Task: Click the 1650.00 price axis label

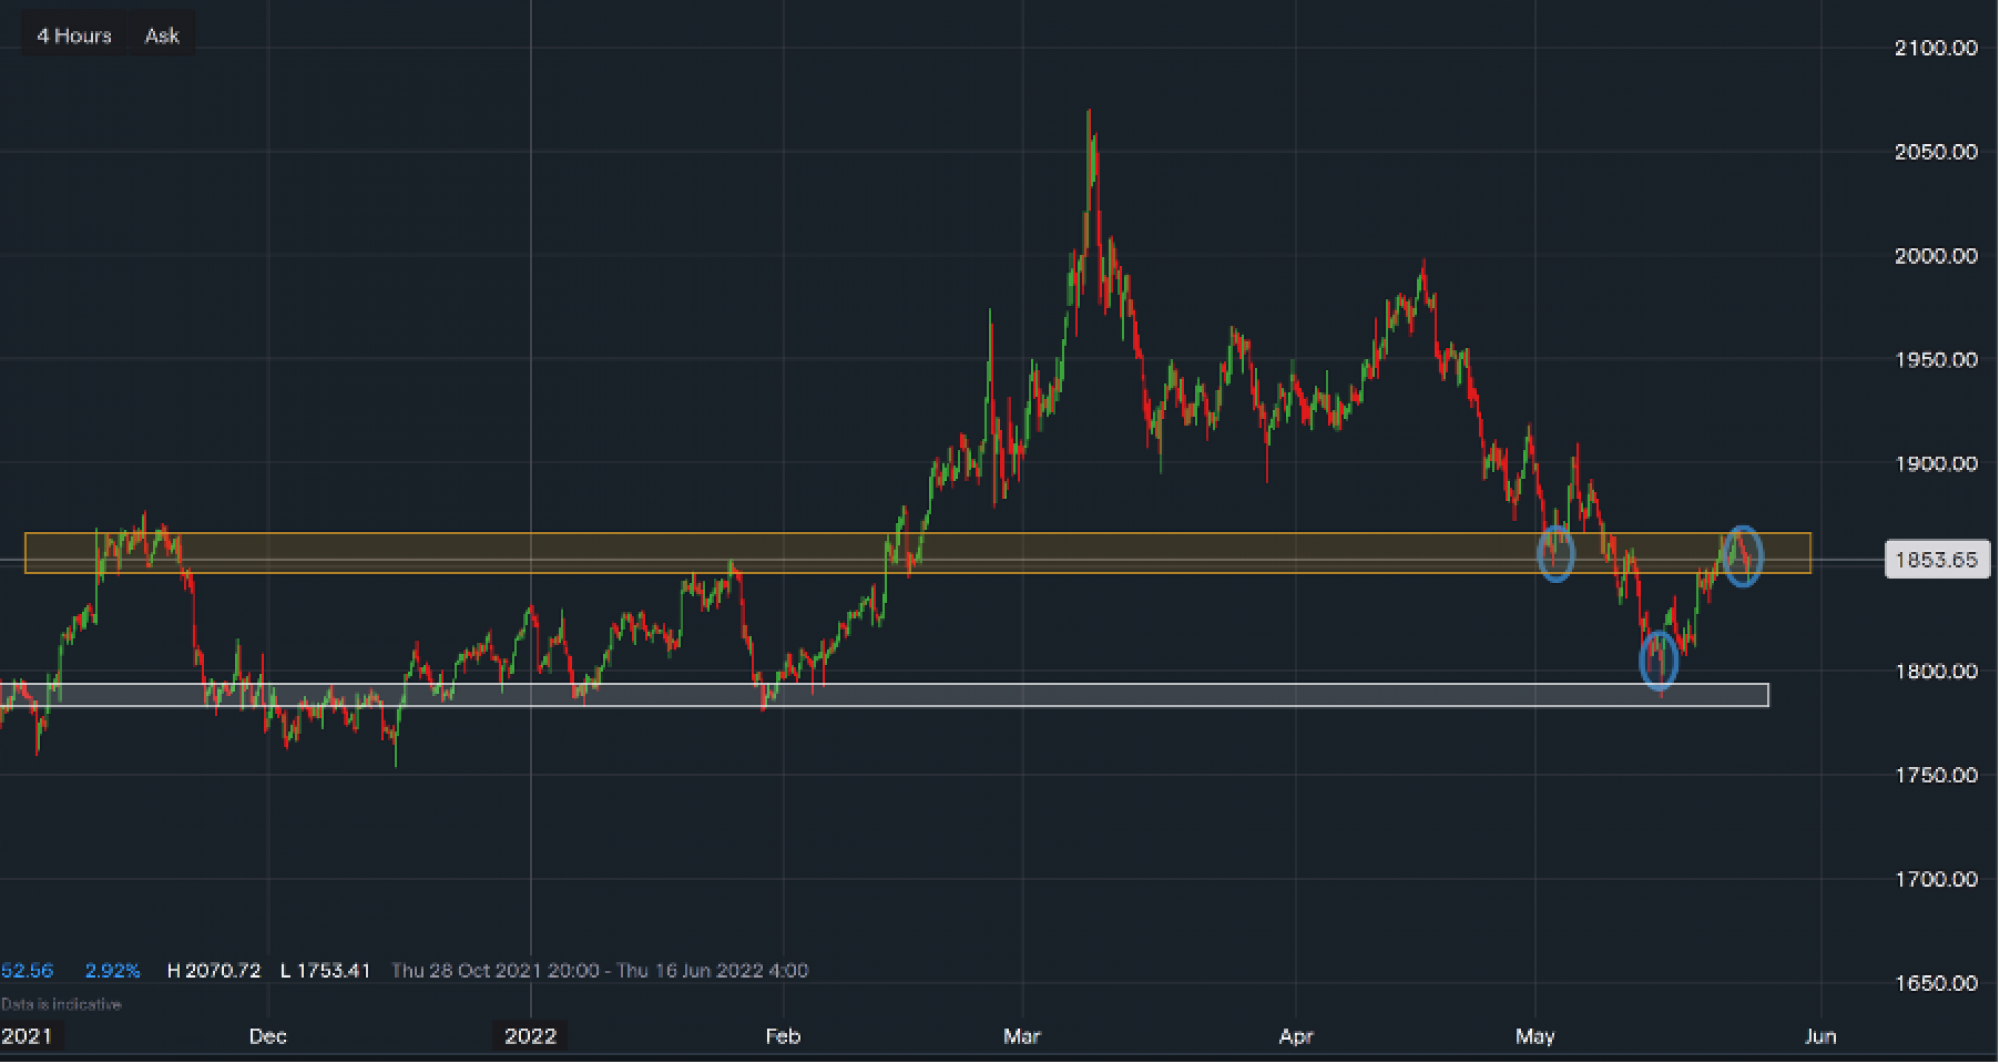Action: pos(1935,983)
